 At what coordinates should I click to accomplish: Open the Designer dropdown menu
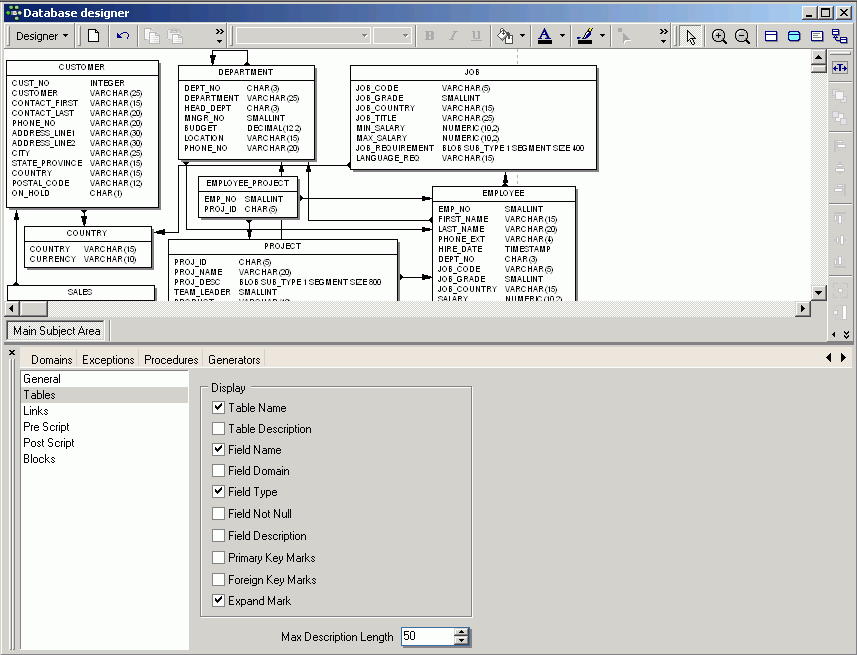coord(42,36)
